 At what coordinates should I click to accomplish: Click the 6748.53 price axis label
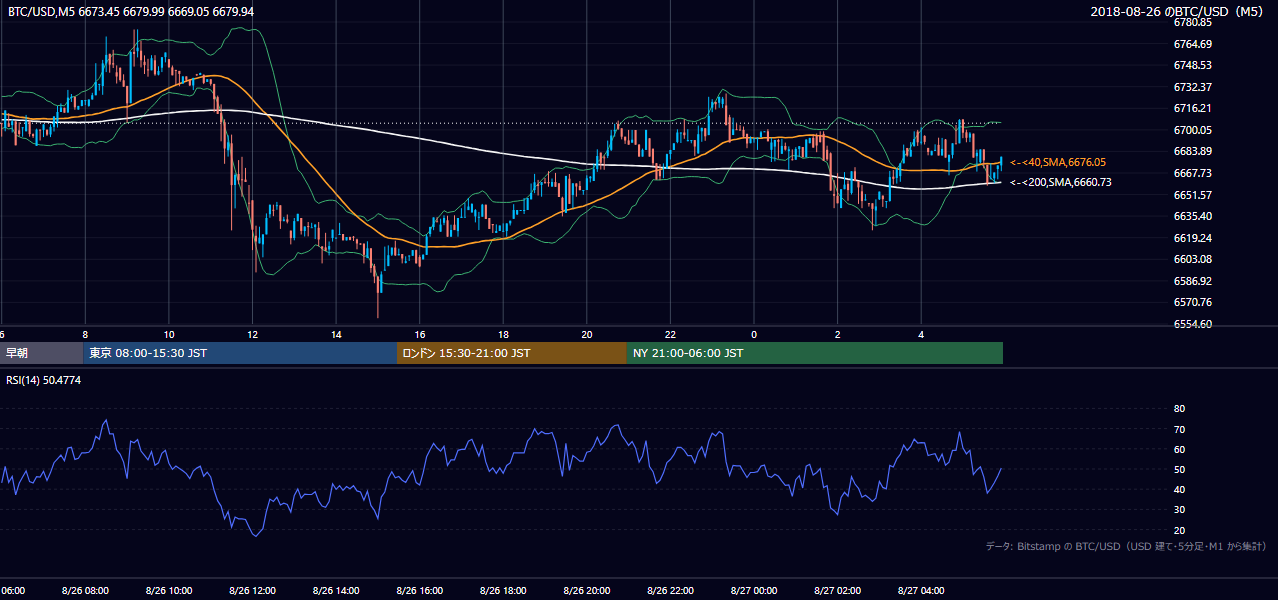click(x=1192, y=65)
